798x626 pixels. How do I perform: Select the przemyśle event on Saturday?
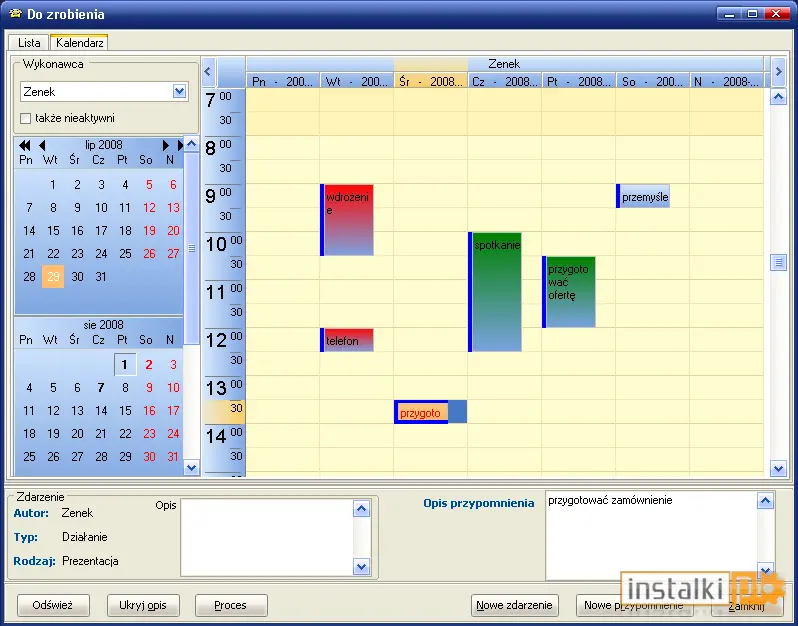click(643, 196)
